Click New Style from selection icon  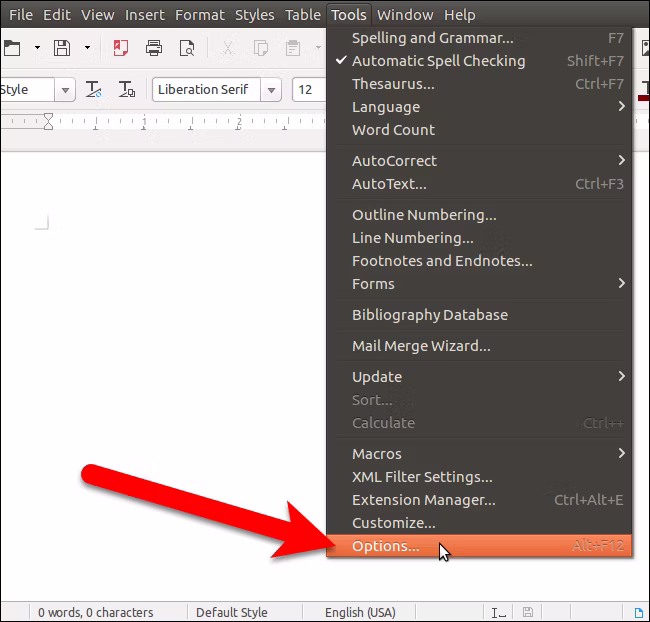pyautogui.click(x=126, y=89)
